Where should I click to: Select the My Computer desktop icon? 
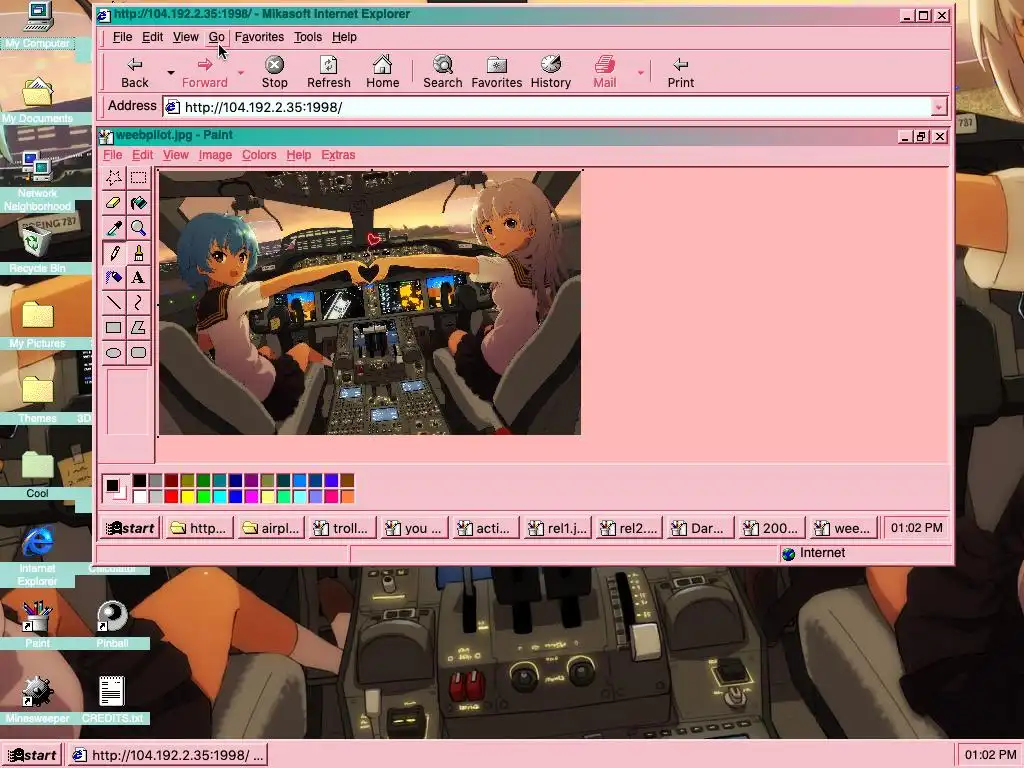click(x=38, y=26)
